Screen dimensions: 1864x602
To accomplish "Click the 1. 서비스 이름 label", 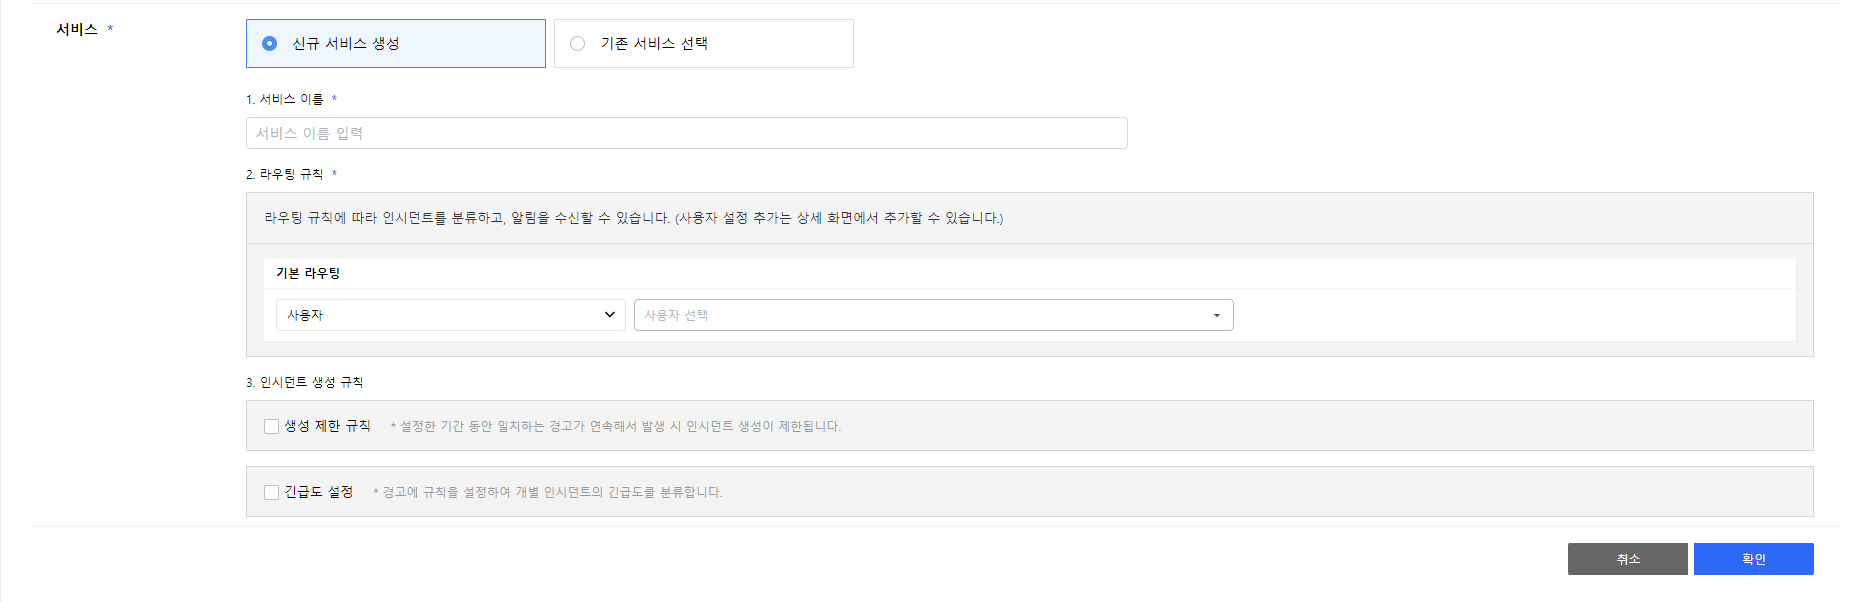I will pyautogui.click(x=285, y=99).
